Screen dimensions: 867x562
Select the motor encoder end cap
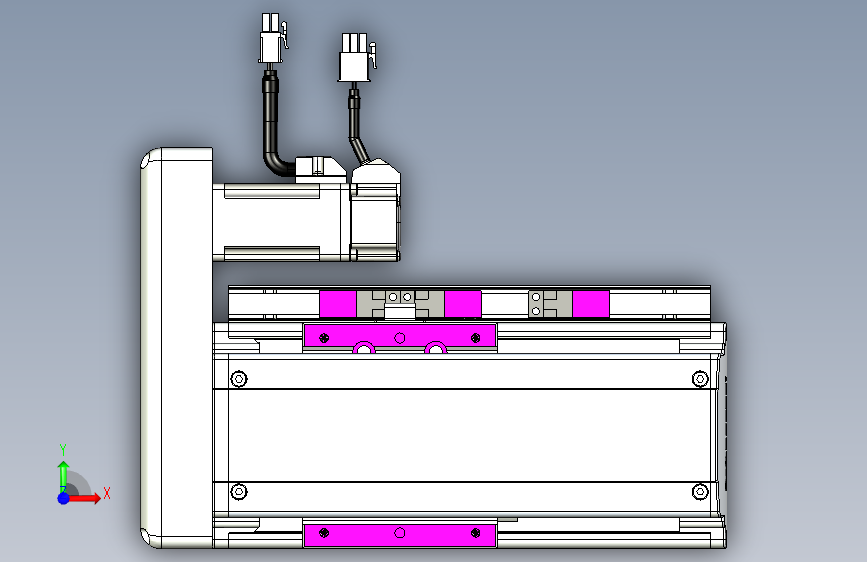coord(375,222)
